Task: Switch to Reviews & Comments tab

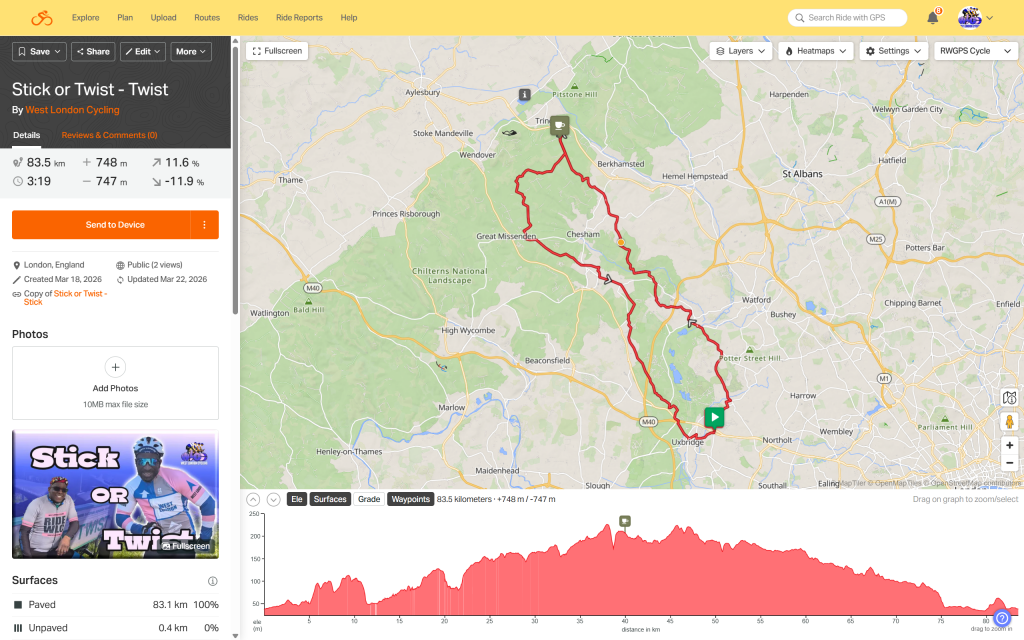Action: point(109,135)
